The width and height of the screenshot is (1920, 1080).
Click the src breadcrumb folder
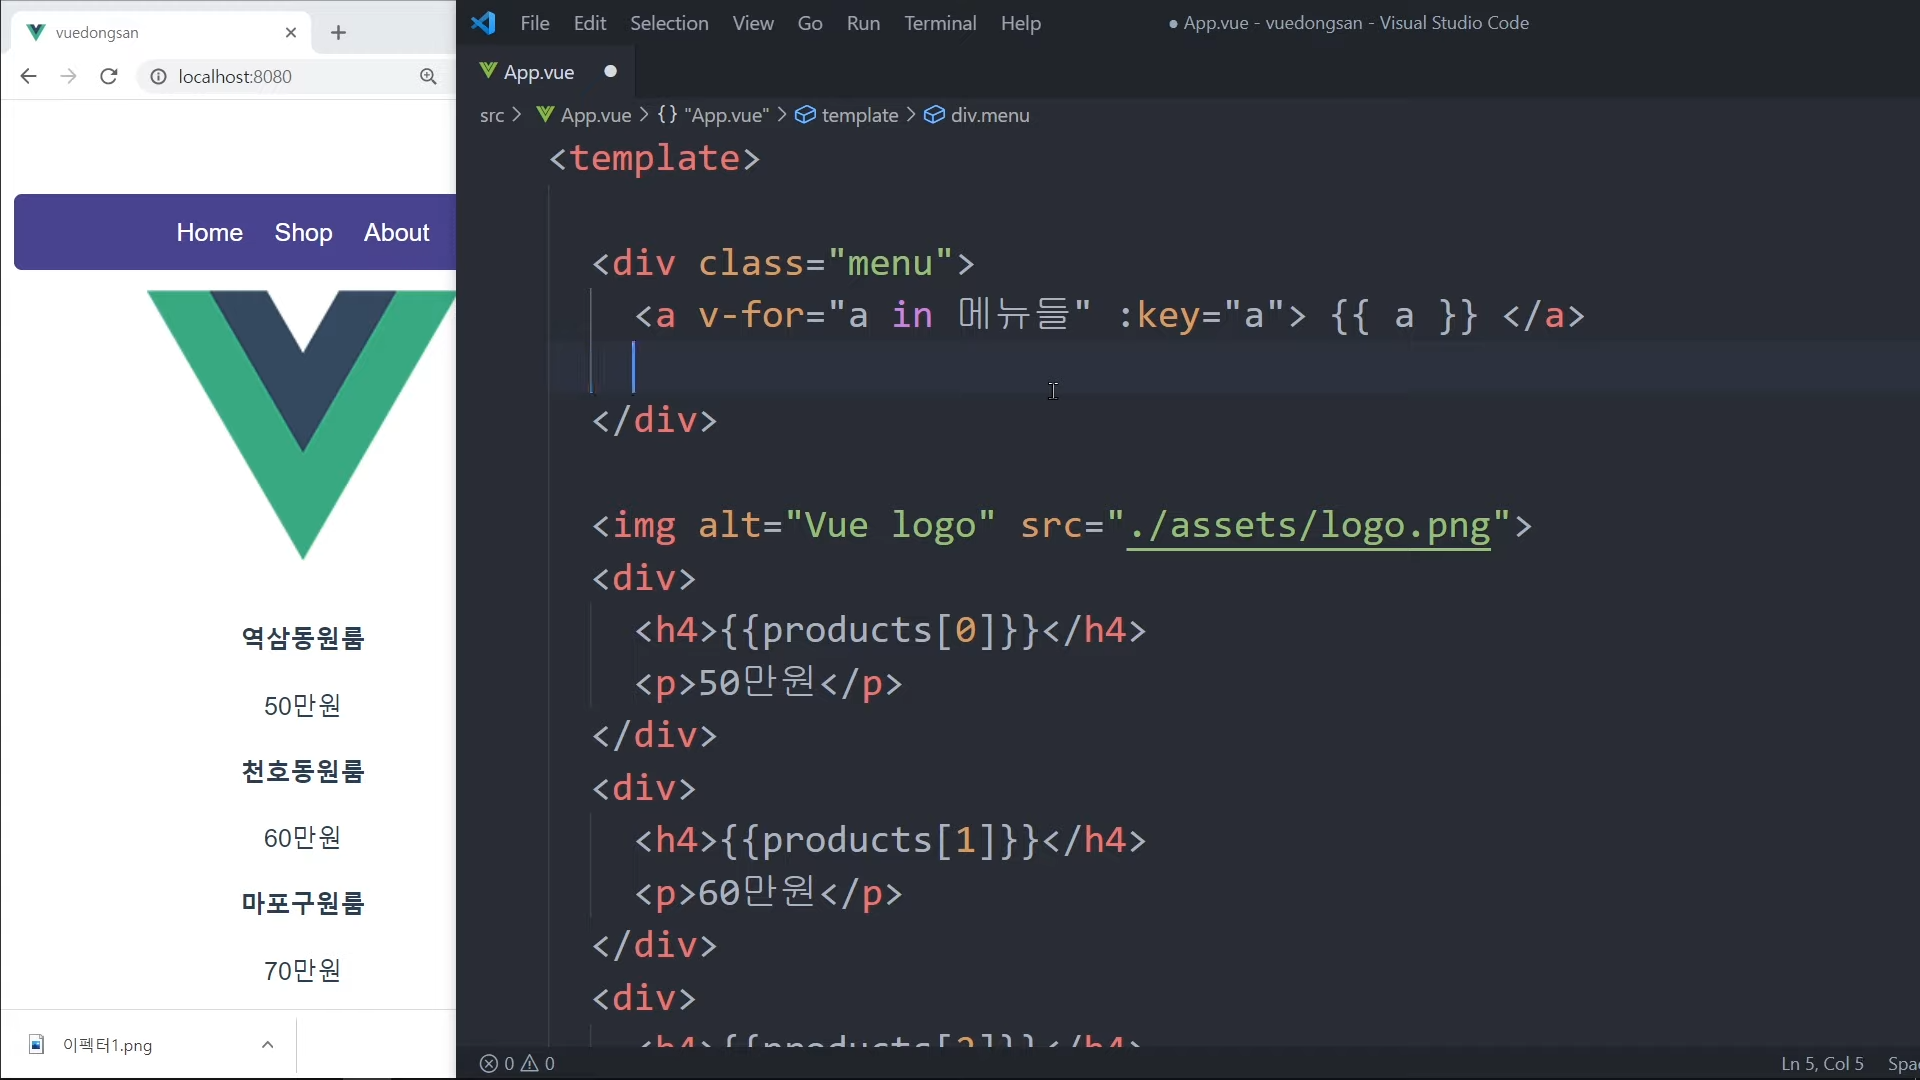[x=491, y=115]
